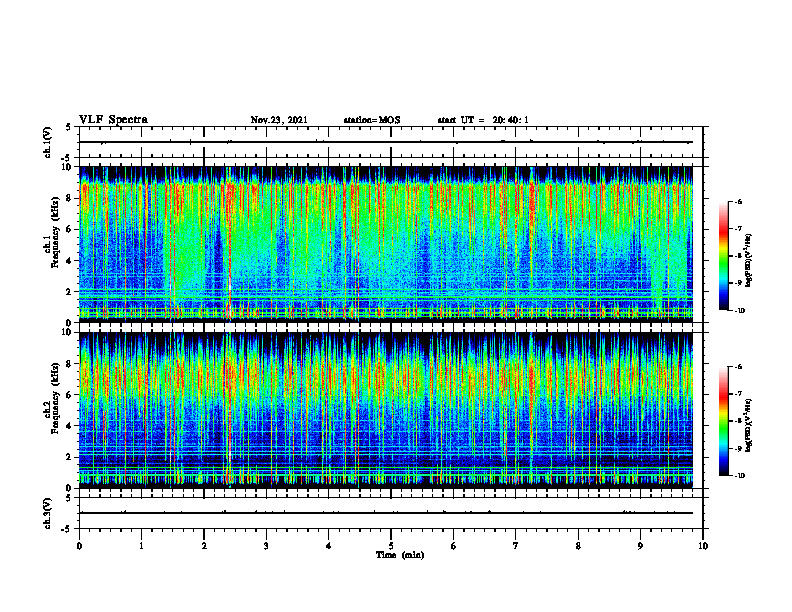
Task: Click the "4" kHz tick on ch.1 frequency axis
Action: pyautogui.click(x=70, y=261)
